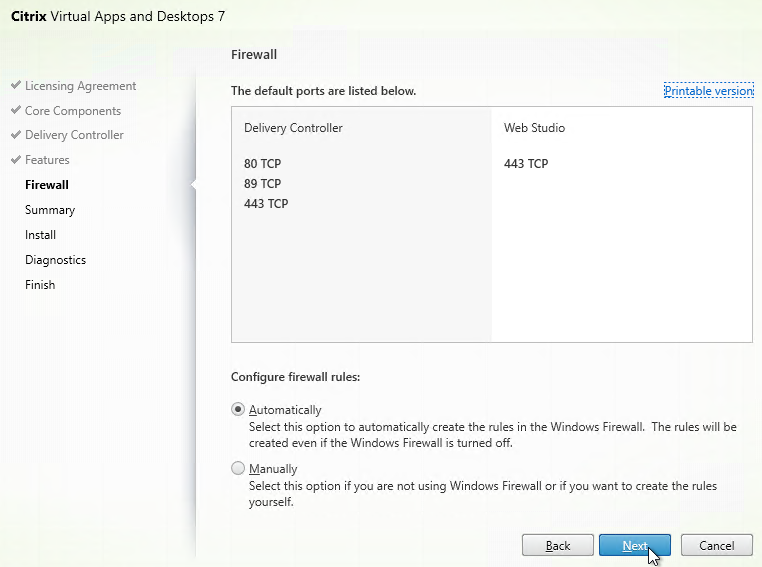Screen dimensions: 762x567
Task: Click the Citrix Virtual Apps and Desktops title
Action: click(x=118, y=16)
